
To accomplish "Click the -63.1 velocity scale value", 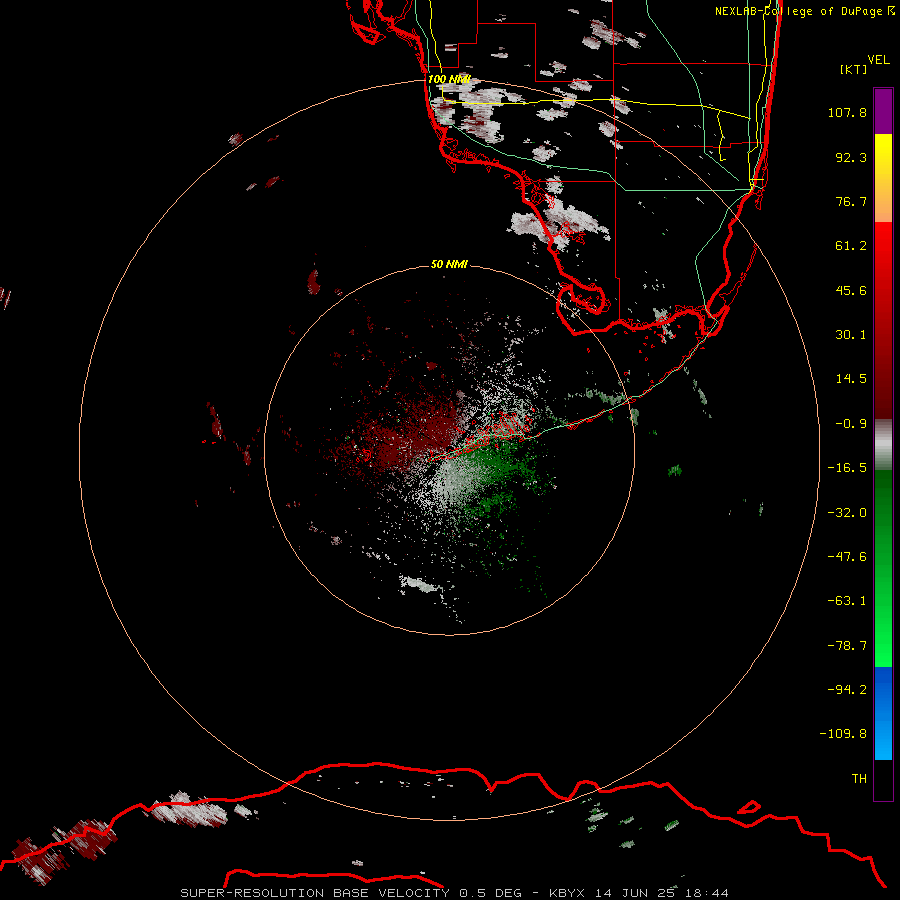I will pos(847,601).
